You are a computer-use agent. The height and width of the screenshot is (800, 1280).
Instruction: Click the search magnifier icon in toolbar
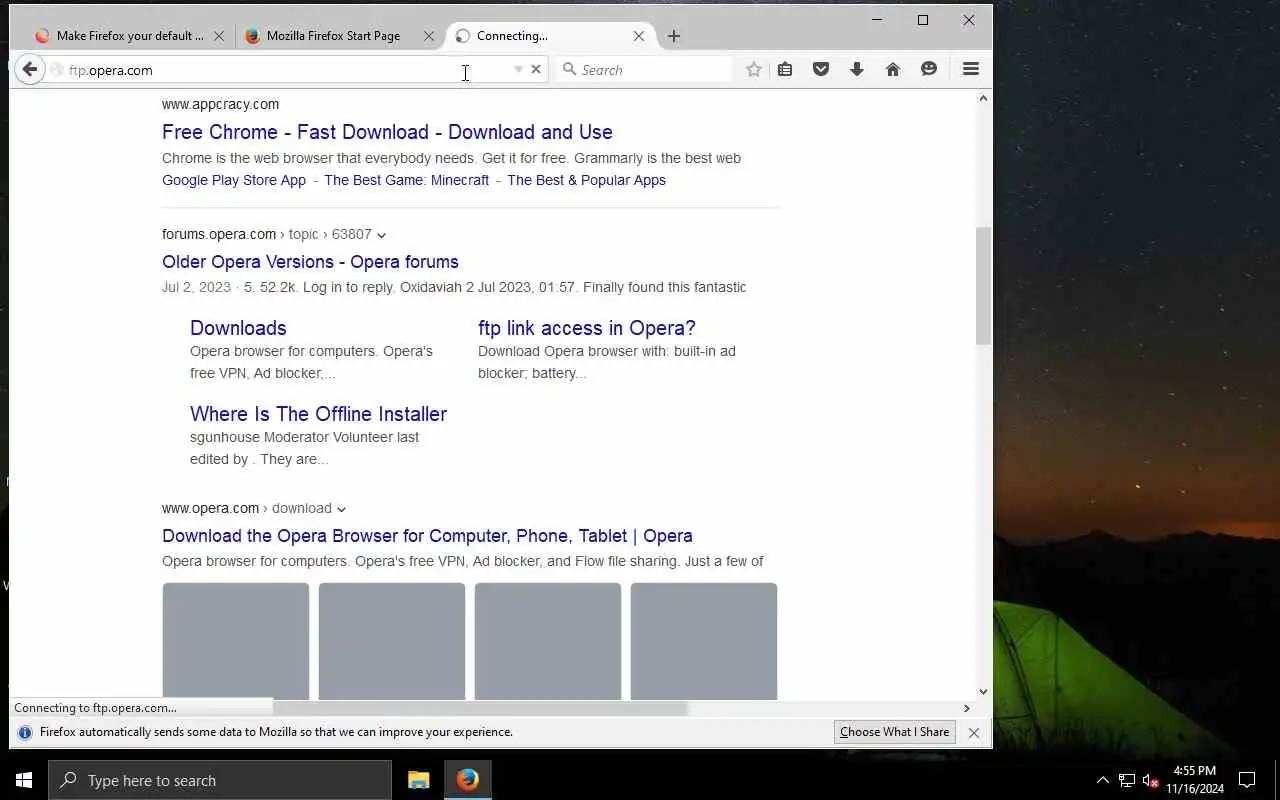pyautogui.click(x=569, y=69)
